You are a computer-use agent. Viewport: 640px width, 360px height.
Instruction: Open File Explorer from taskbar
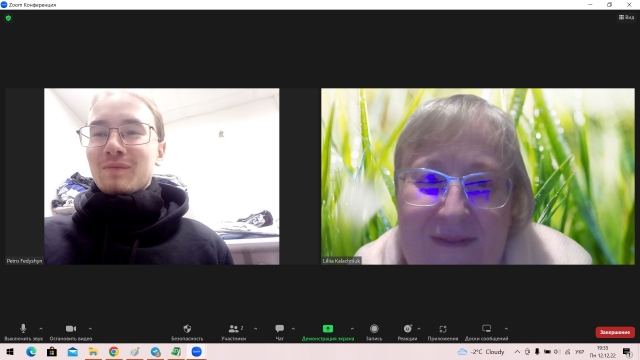93,351
